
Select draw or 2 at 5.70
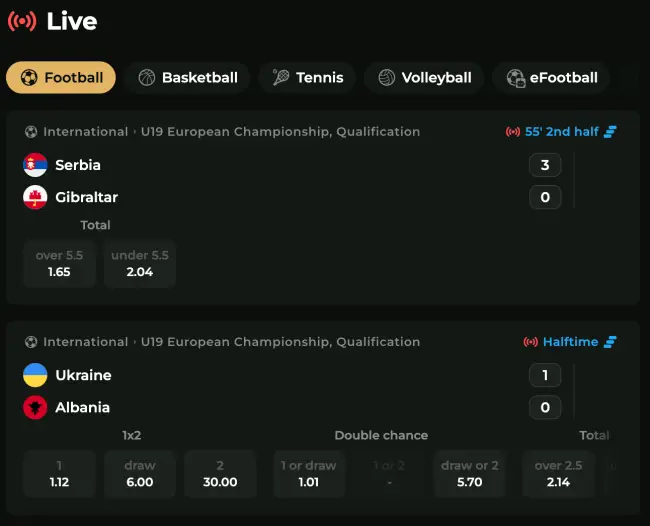[470, 474]
